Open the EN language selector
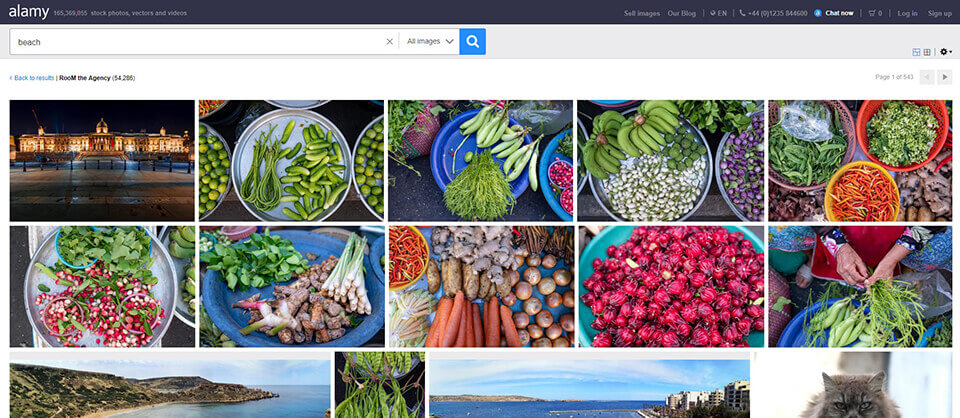This screenshot has width=960, height=418. coord(717,13)
